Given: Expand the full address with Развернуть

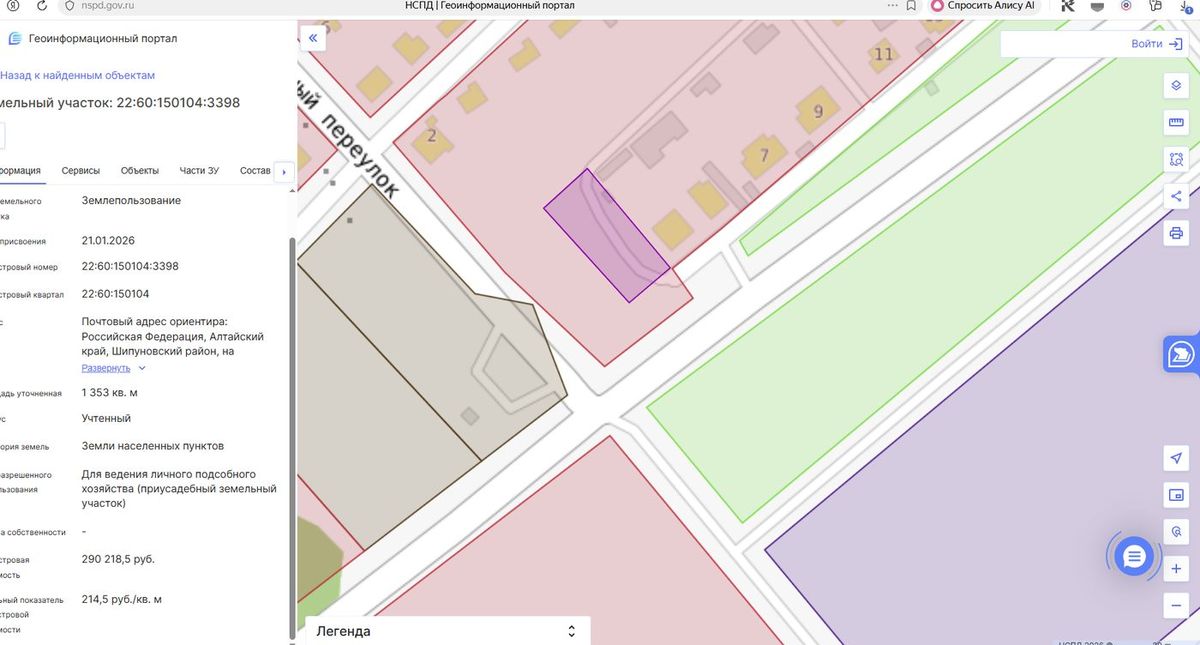Looking at the screenshot, I should click(114, 368).
